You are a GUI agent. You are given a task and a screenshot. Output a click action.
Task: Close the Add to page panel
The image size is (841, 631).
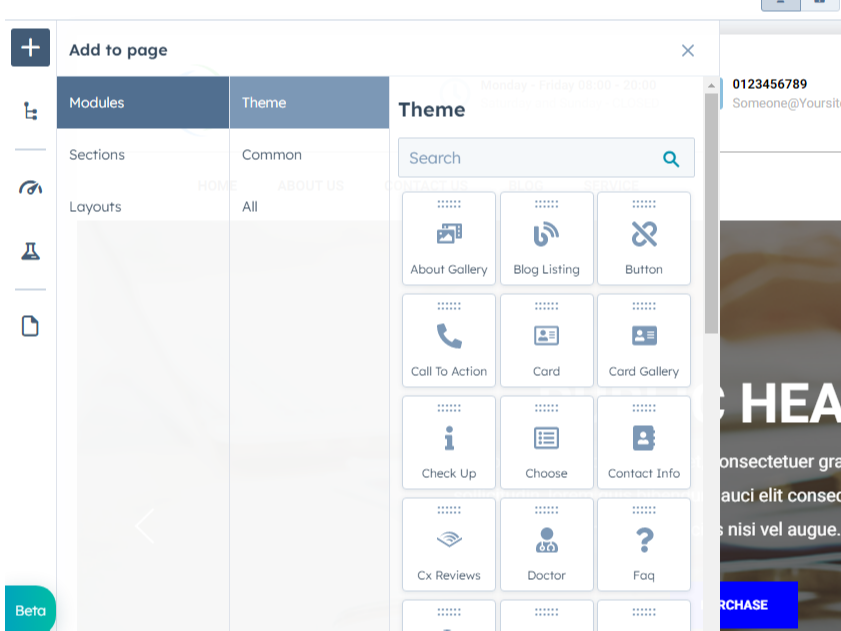(687, 50)
